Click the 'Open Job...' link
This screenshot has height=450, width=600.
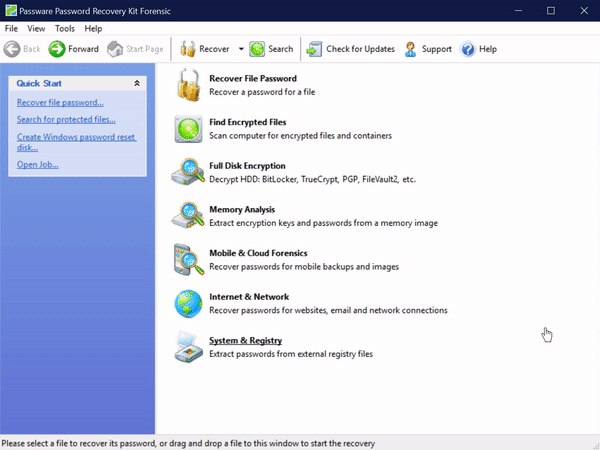click(38, 165)
